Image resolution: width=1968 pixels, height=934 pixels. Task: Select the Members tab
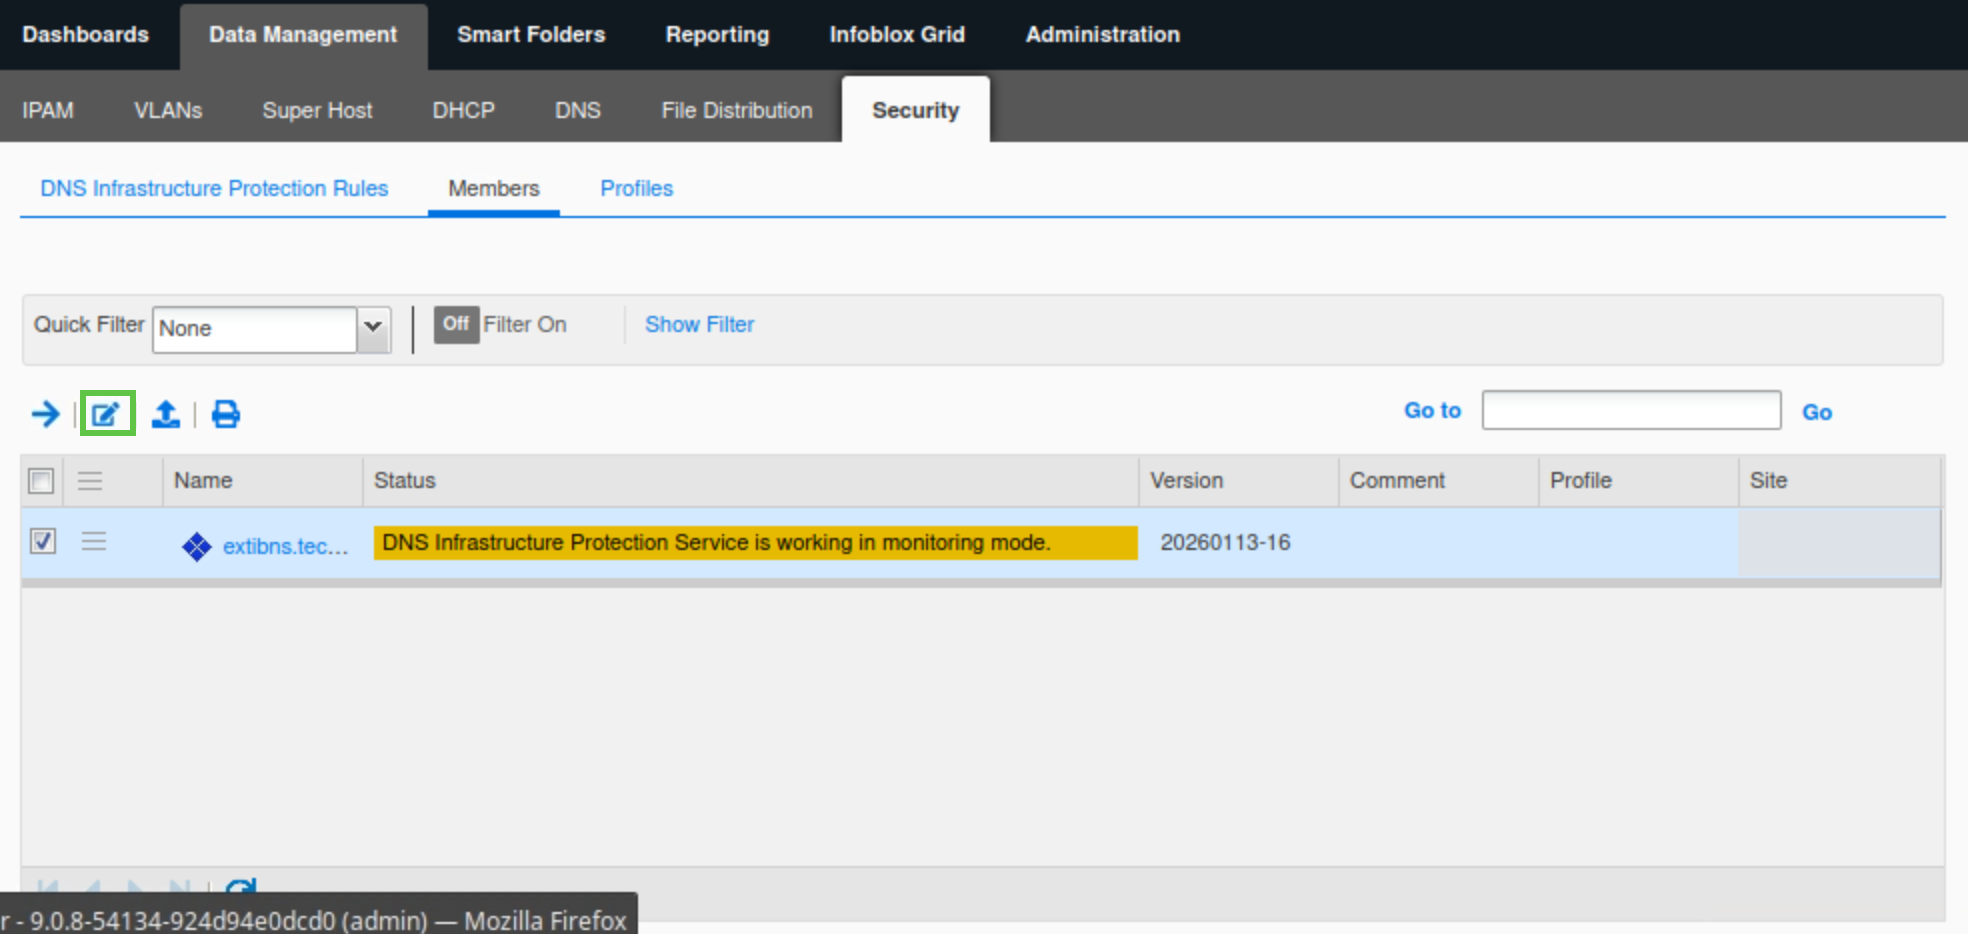point(494,188)
